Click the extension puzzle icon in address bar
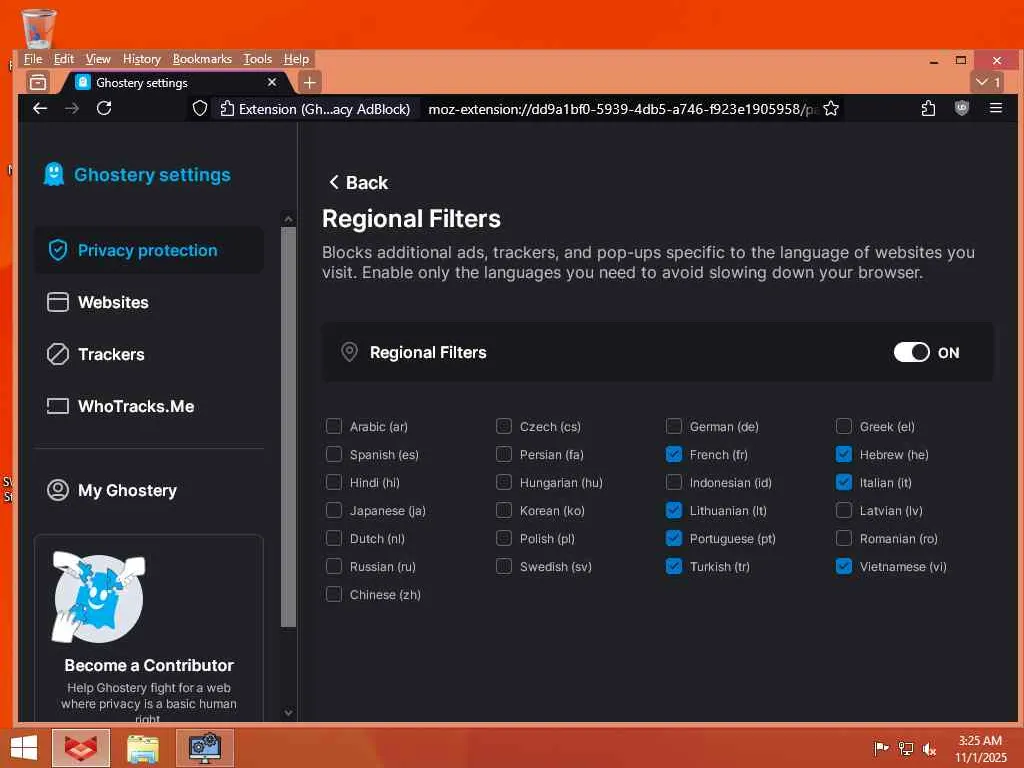 [227, 108]
